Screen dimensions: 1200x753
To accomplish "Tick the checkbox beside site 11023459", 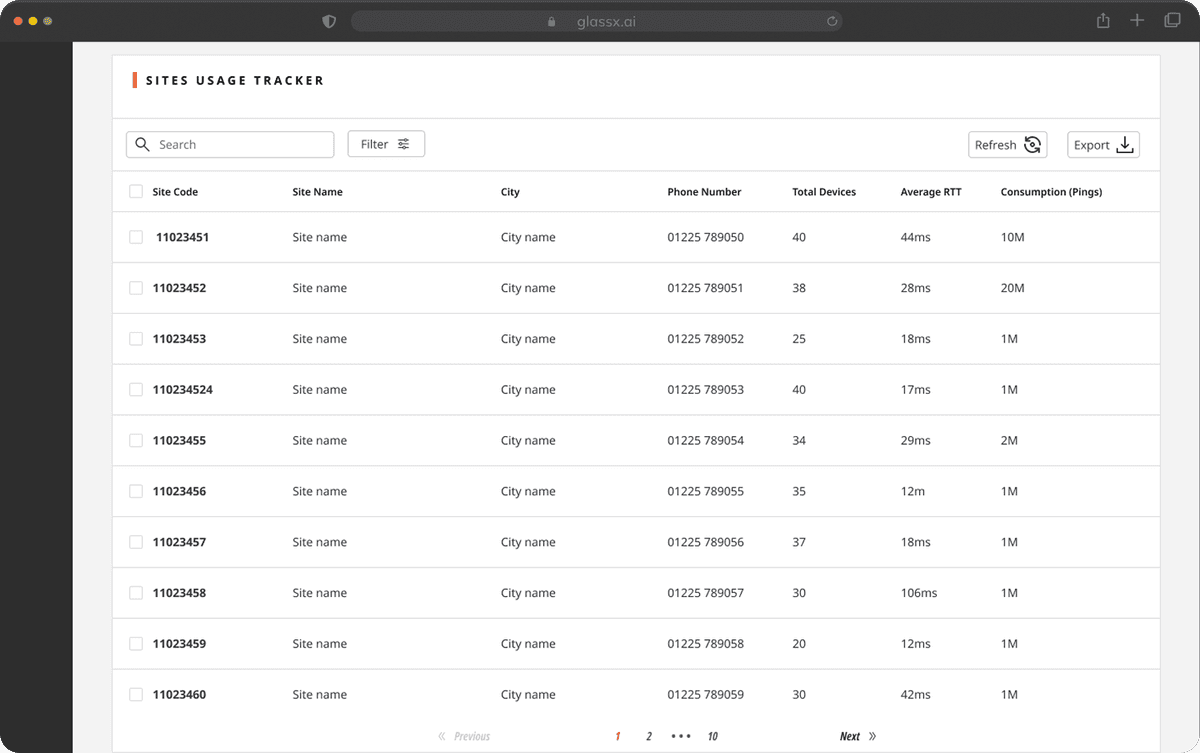I will [136, 643].
